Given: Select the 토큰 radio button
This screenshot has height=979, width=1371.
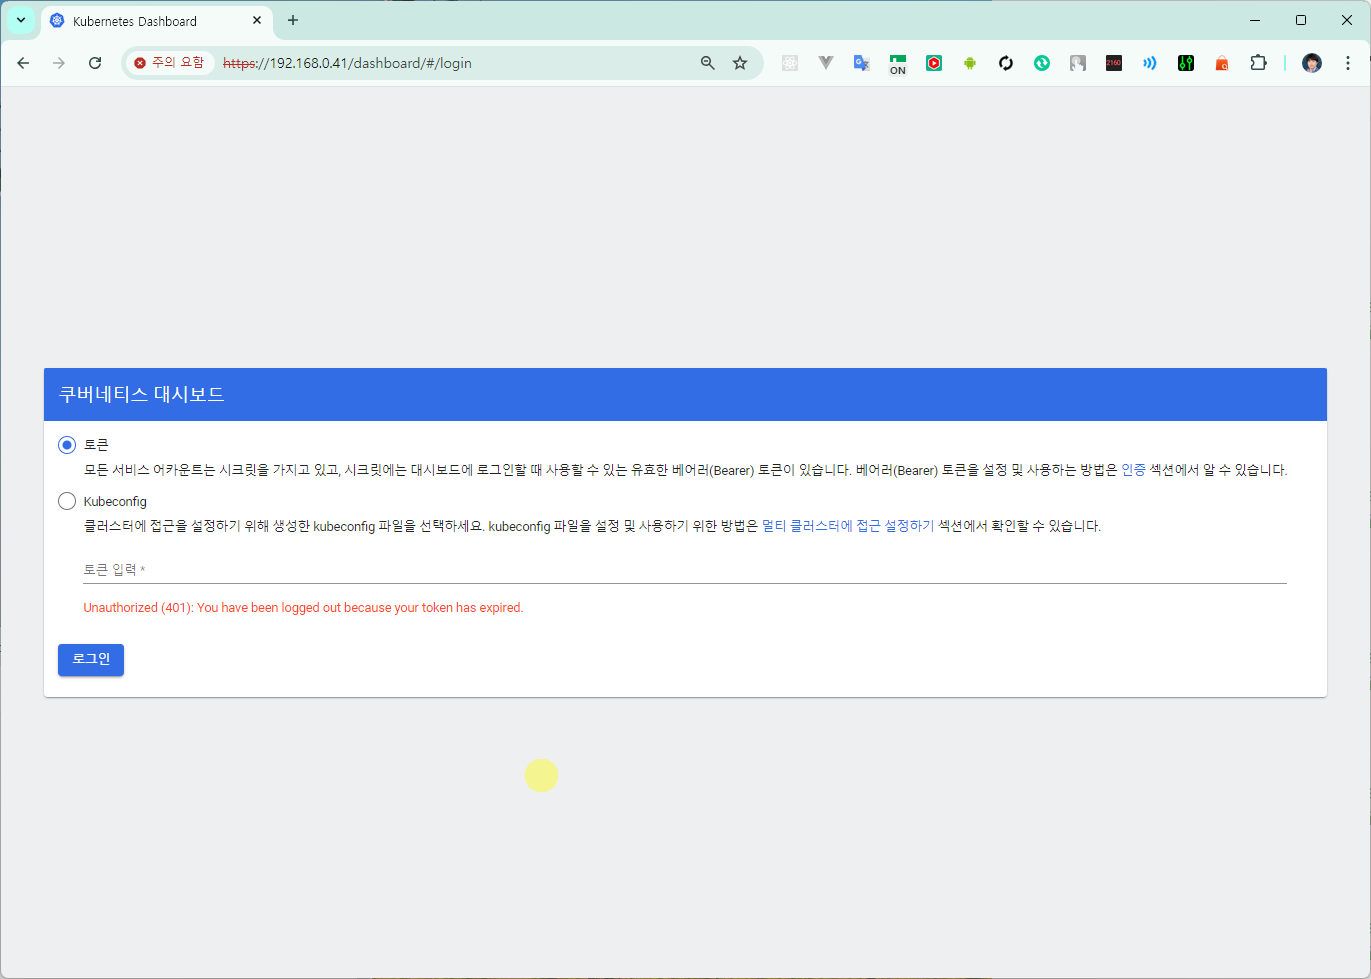Looking at the screenshot, I should [x=67, y=445].
